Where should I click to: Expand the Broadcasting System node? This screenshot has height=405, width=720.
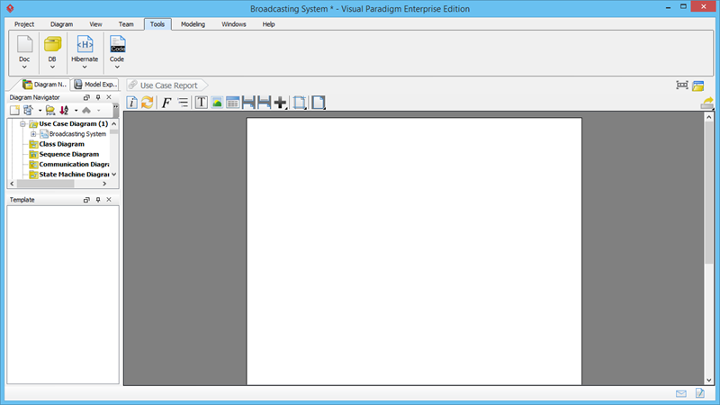(34, 134)
